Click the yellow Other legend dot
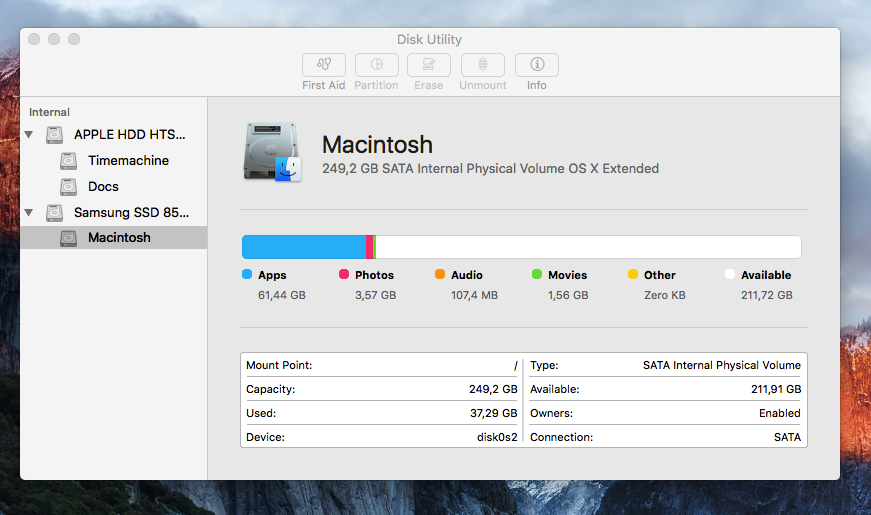871x515 pixels. (x=633, y=274)
